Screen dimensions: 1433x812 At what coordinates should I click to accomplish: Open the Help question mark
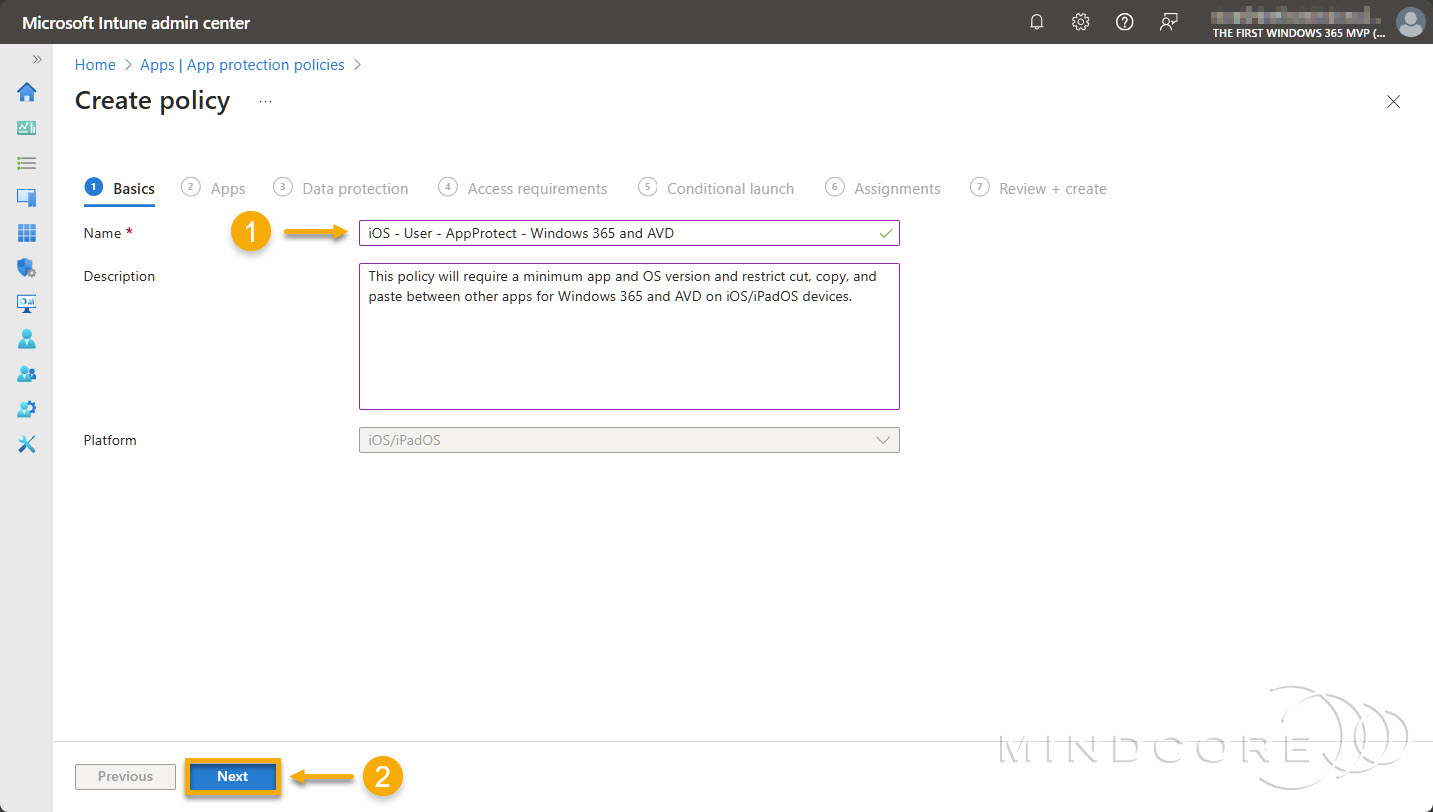click(1125, 22)
